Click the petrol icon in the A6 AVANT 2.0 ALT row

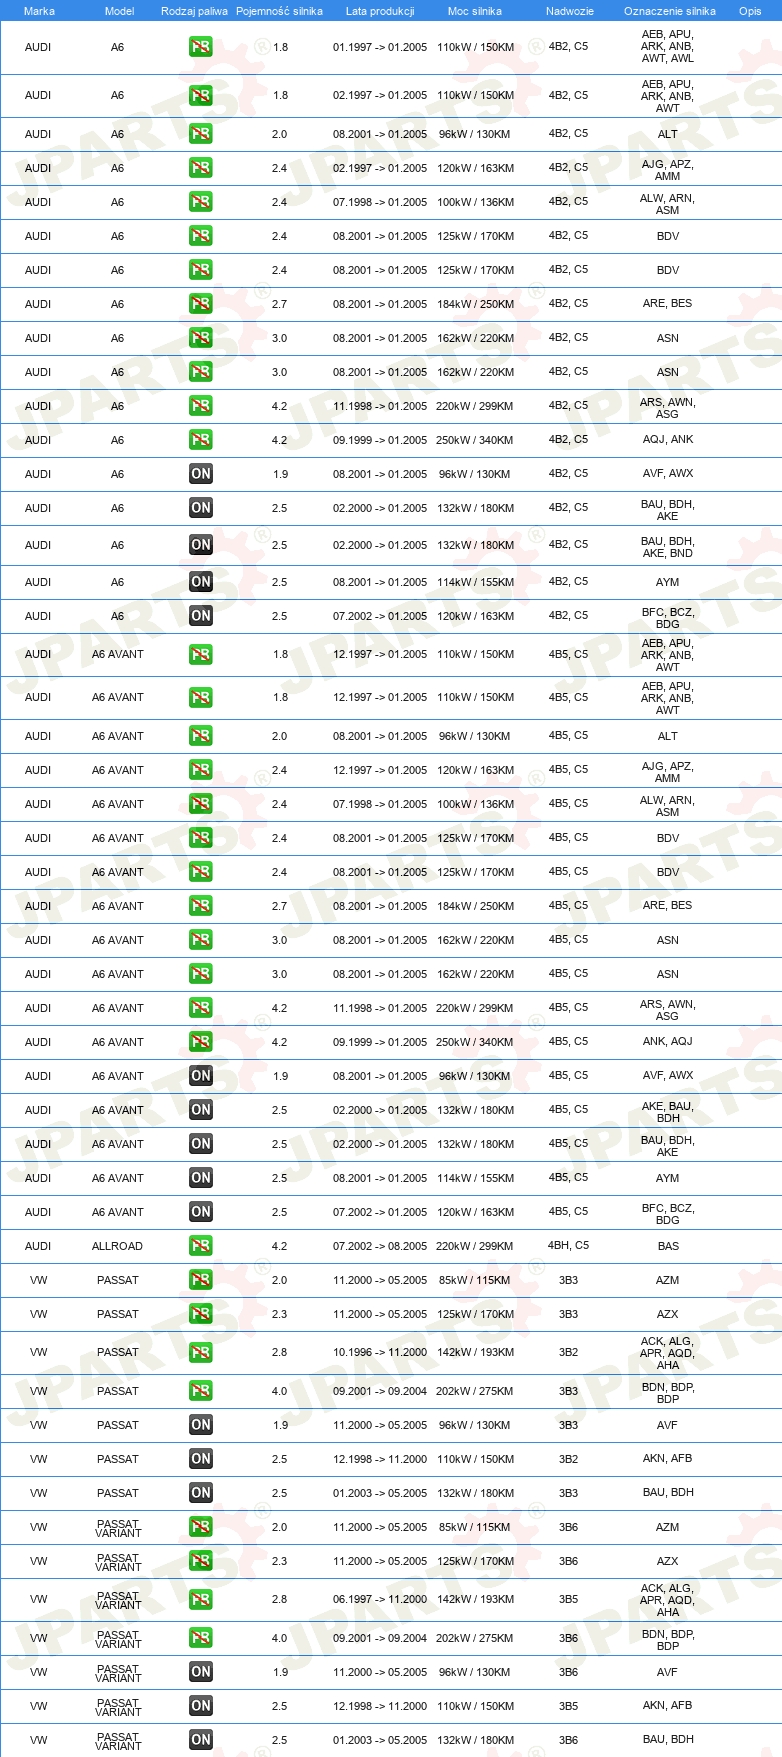point(201,736)
